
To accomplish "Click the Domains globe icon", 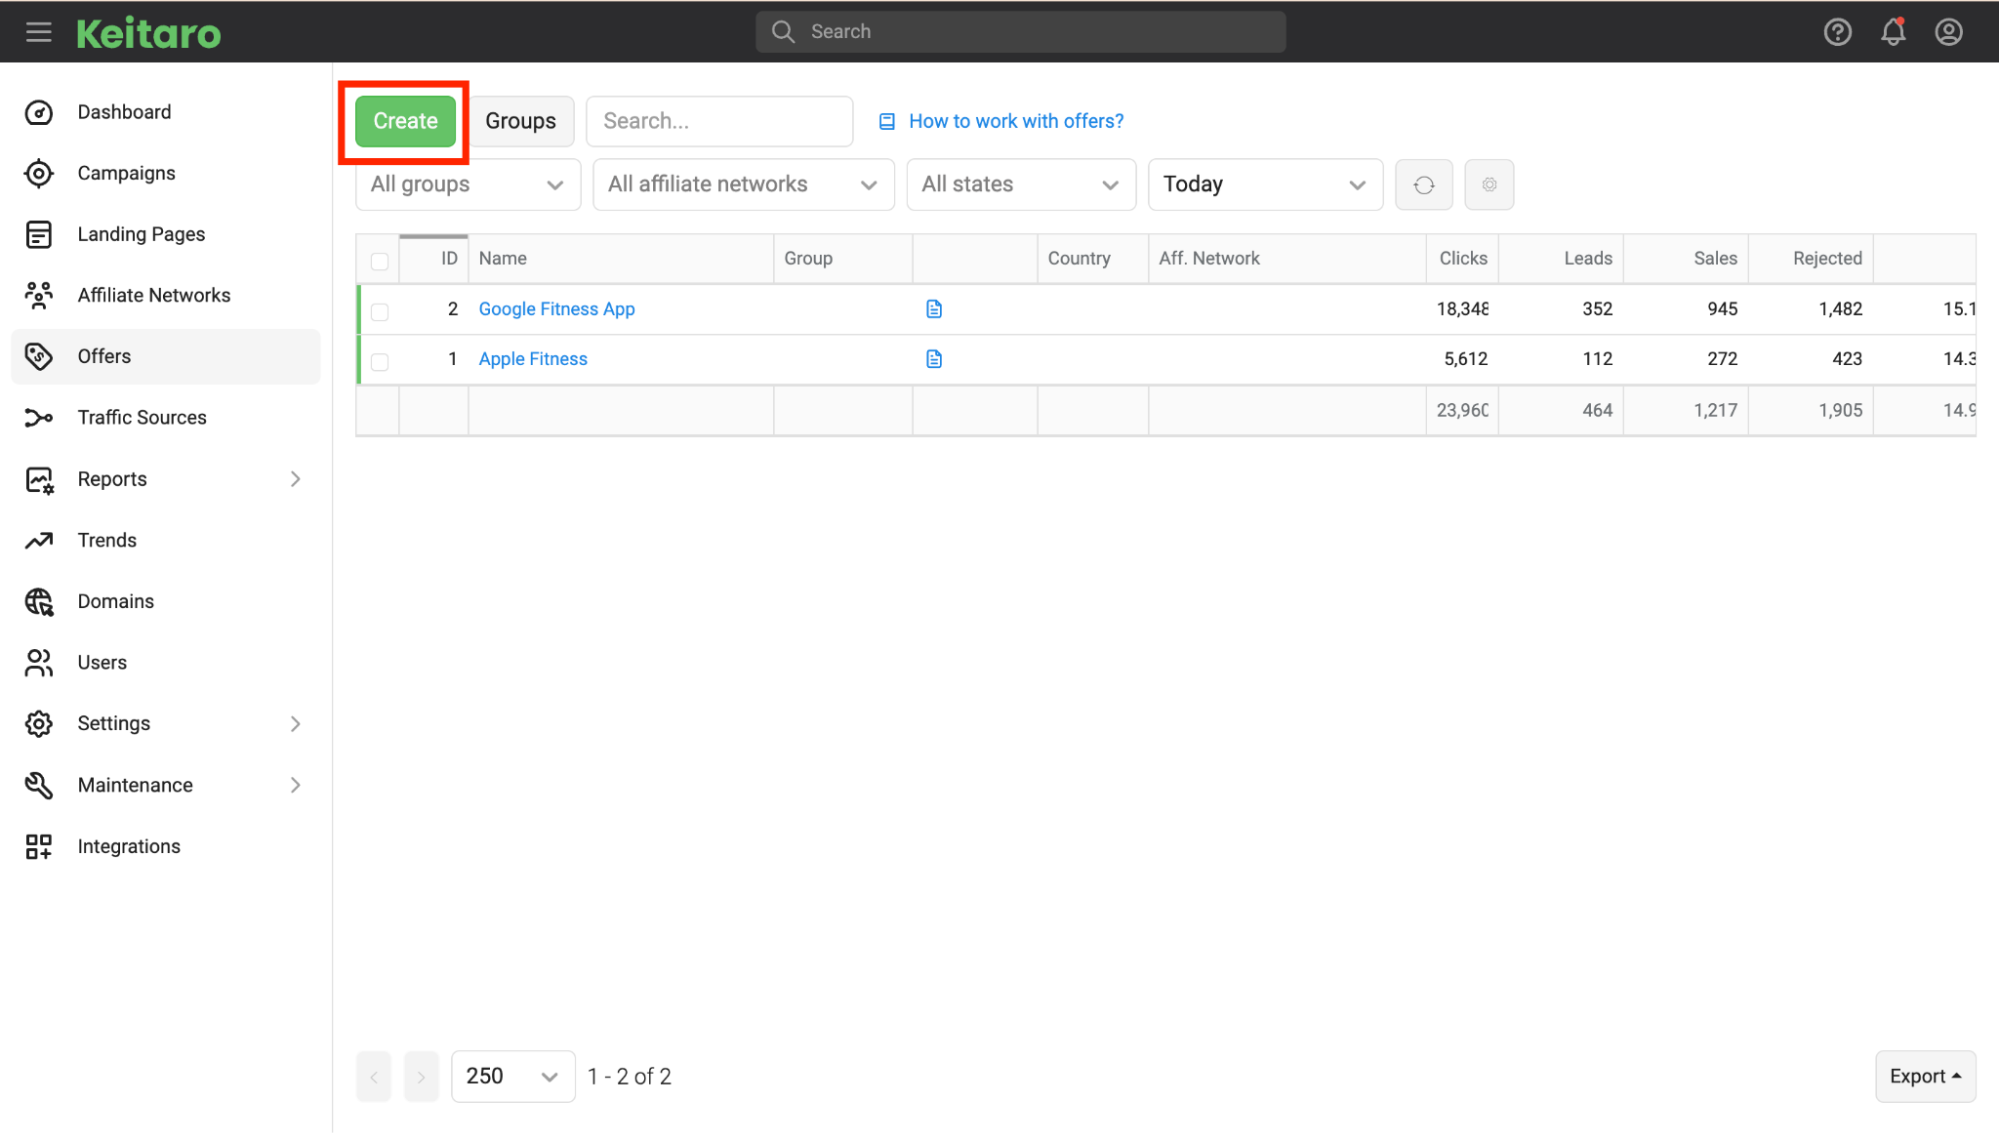I will pos(39,601).
